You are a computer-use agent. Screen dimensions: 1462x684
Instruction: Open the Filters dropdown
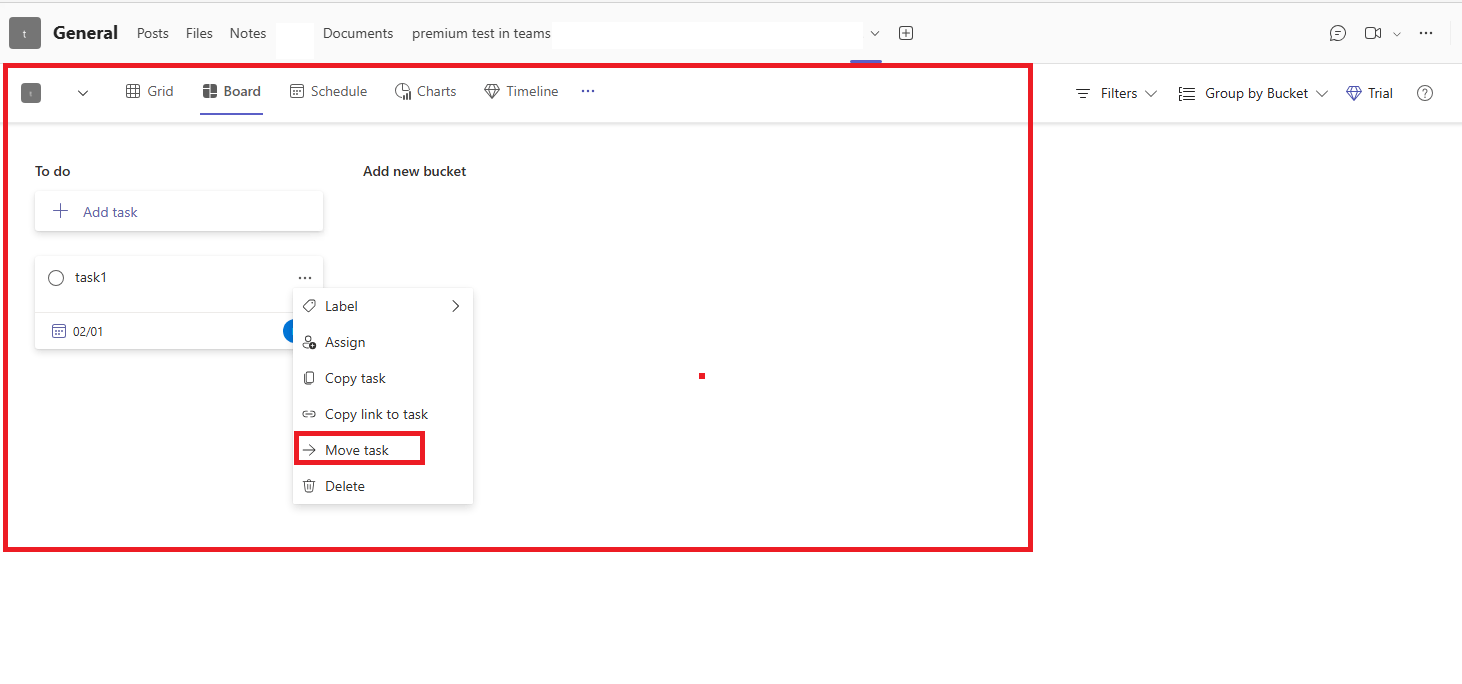click(1116, 93)
